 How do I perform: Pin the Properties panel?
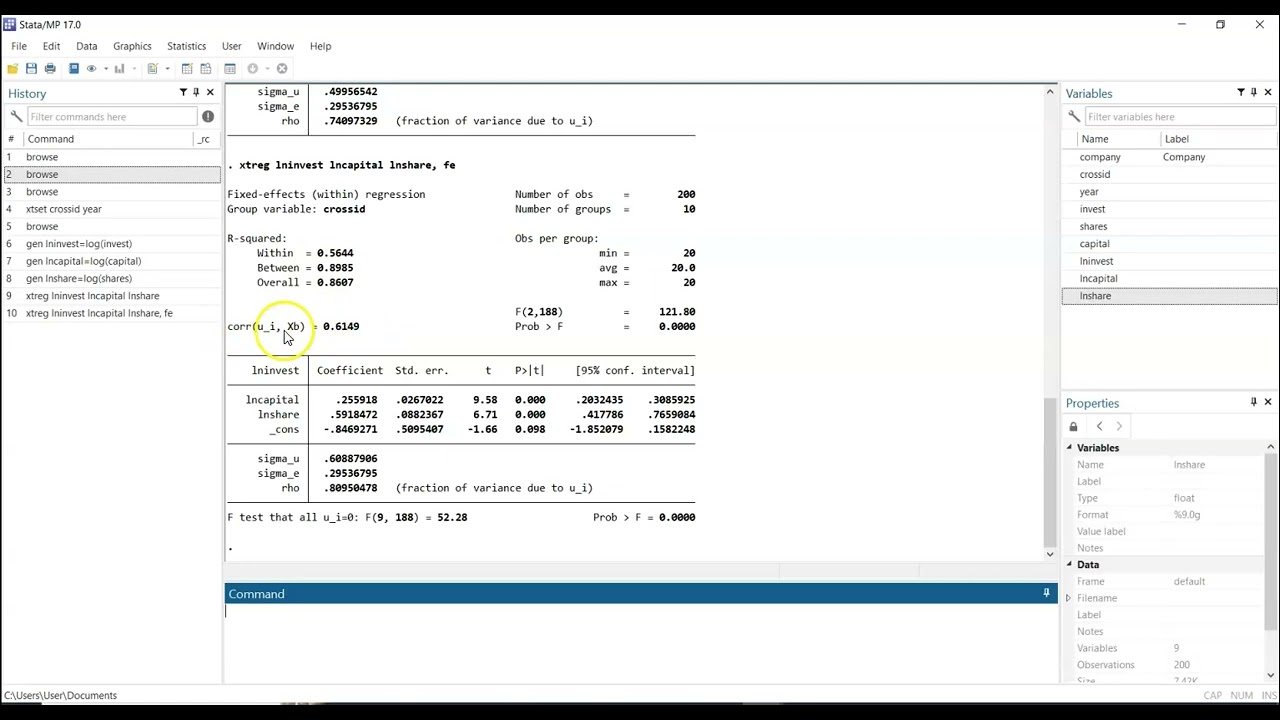point(1254,402)
